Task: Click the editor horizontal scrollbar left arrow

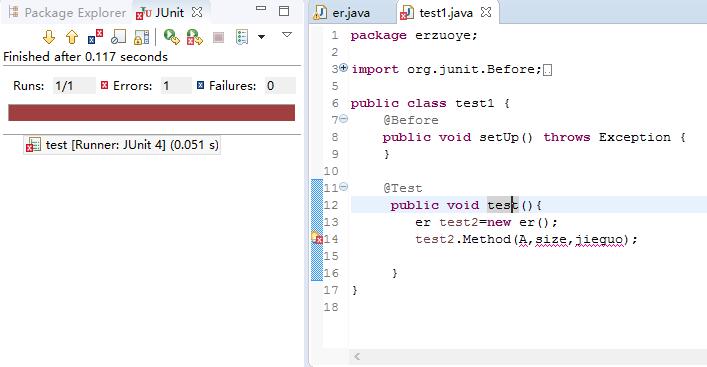Action: pyautogui.click(x=357, y=357)
